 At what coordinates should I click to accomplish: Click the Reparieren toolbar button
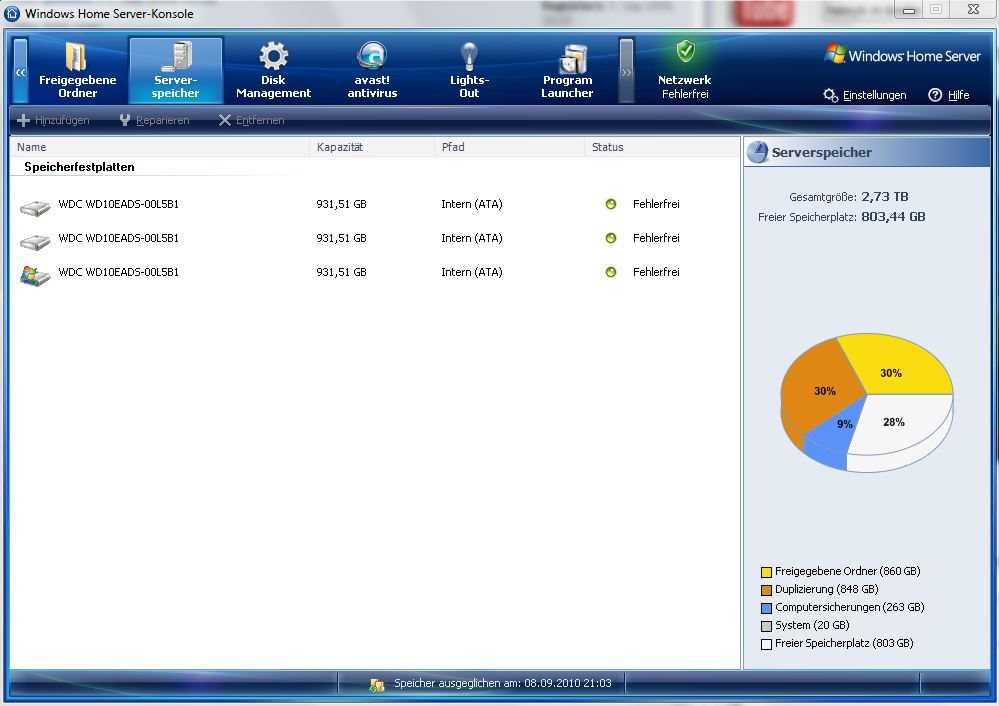pos(154,120)
